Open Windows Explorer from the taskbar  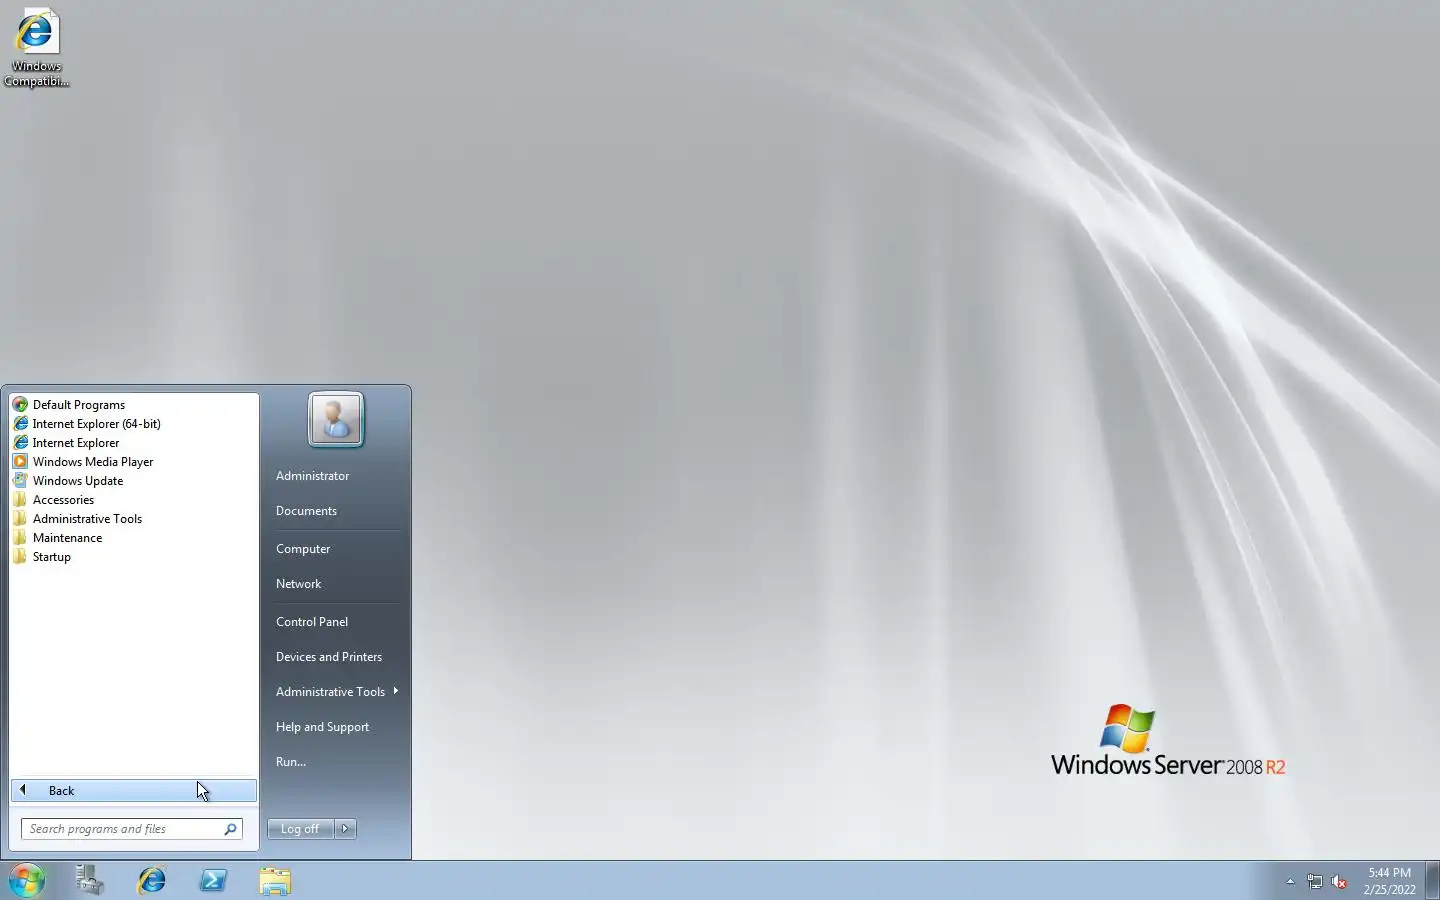pos(275,880)
